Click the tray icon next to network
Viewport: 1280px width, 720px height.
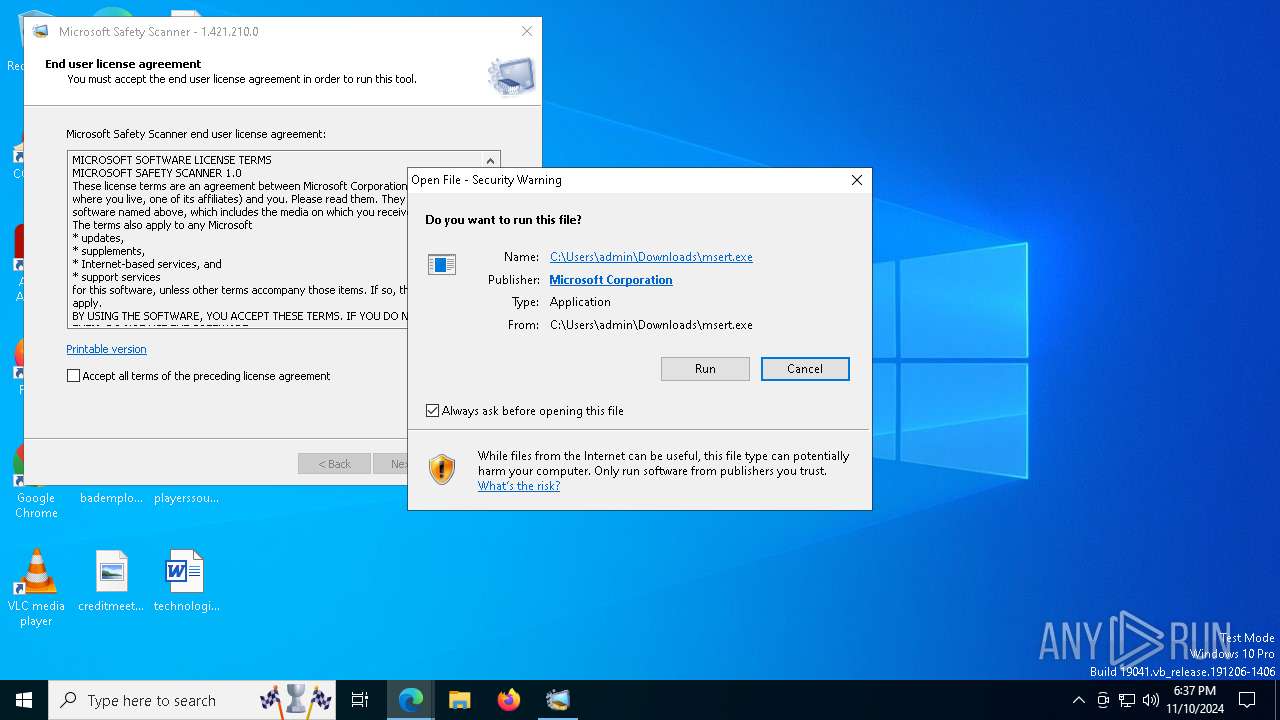tap(1103, 700)
